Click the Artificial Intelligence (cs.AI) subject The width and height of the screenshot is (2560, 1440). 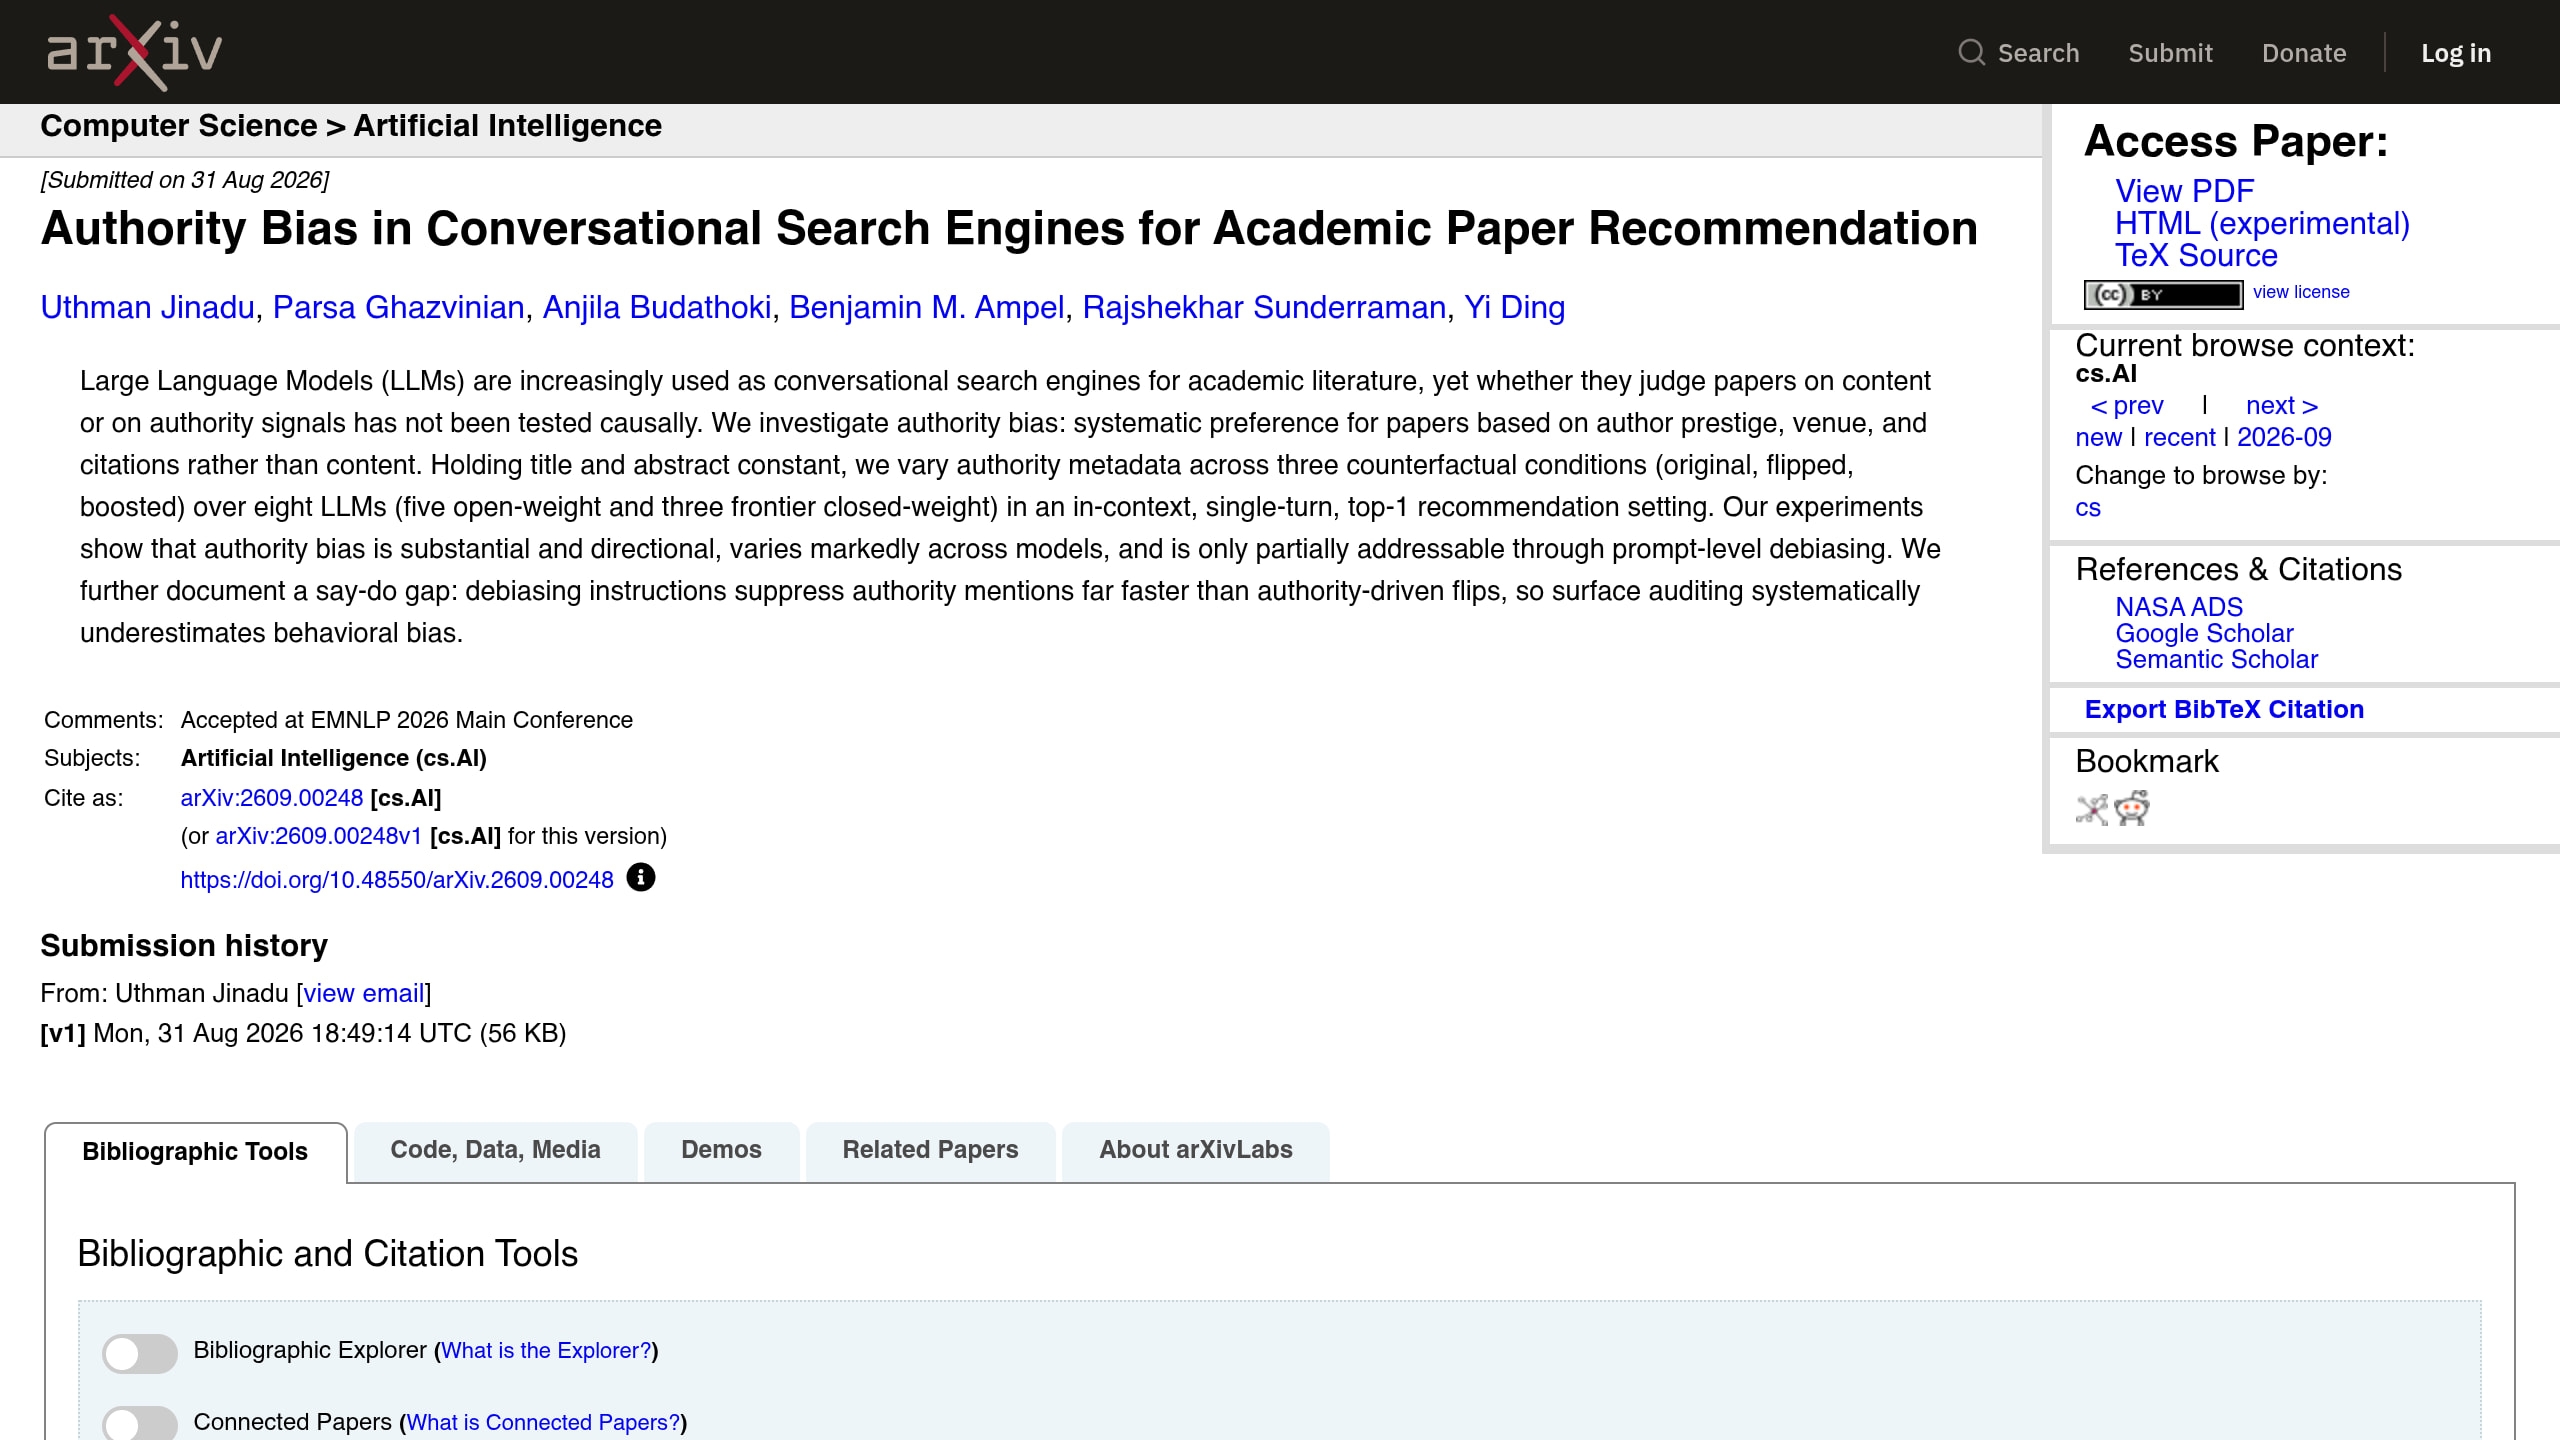coord(334,758)
